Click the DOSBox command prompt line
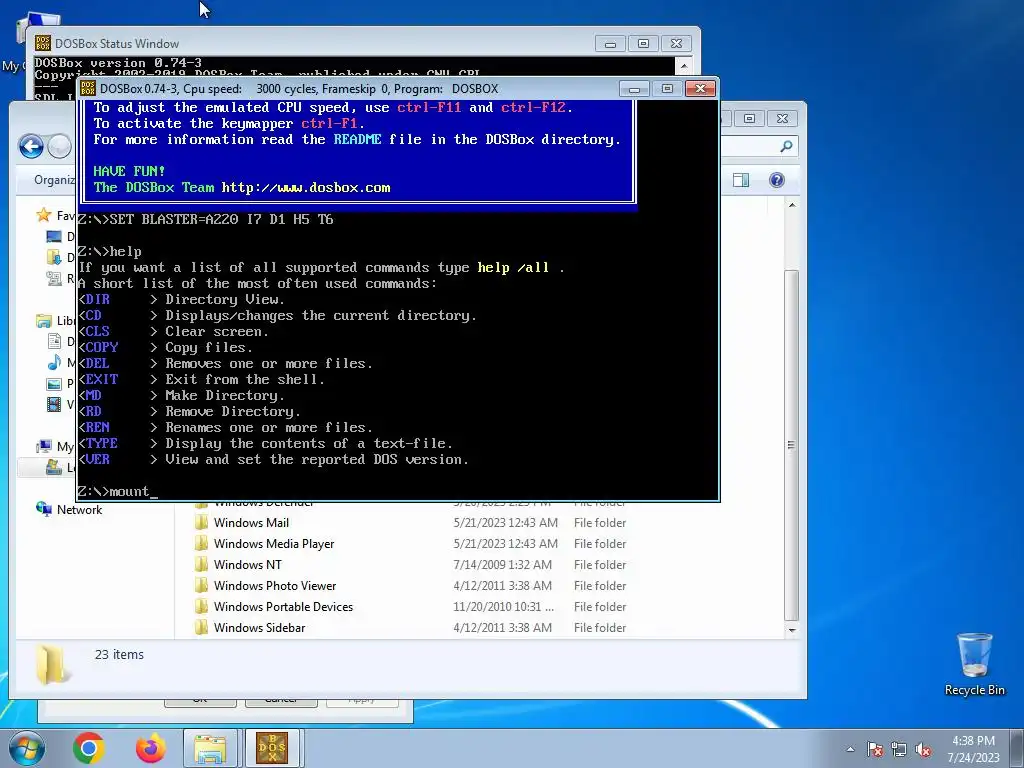 pos(117,491)
